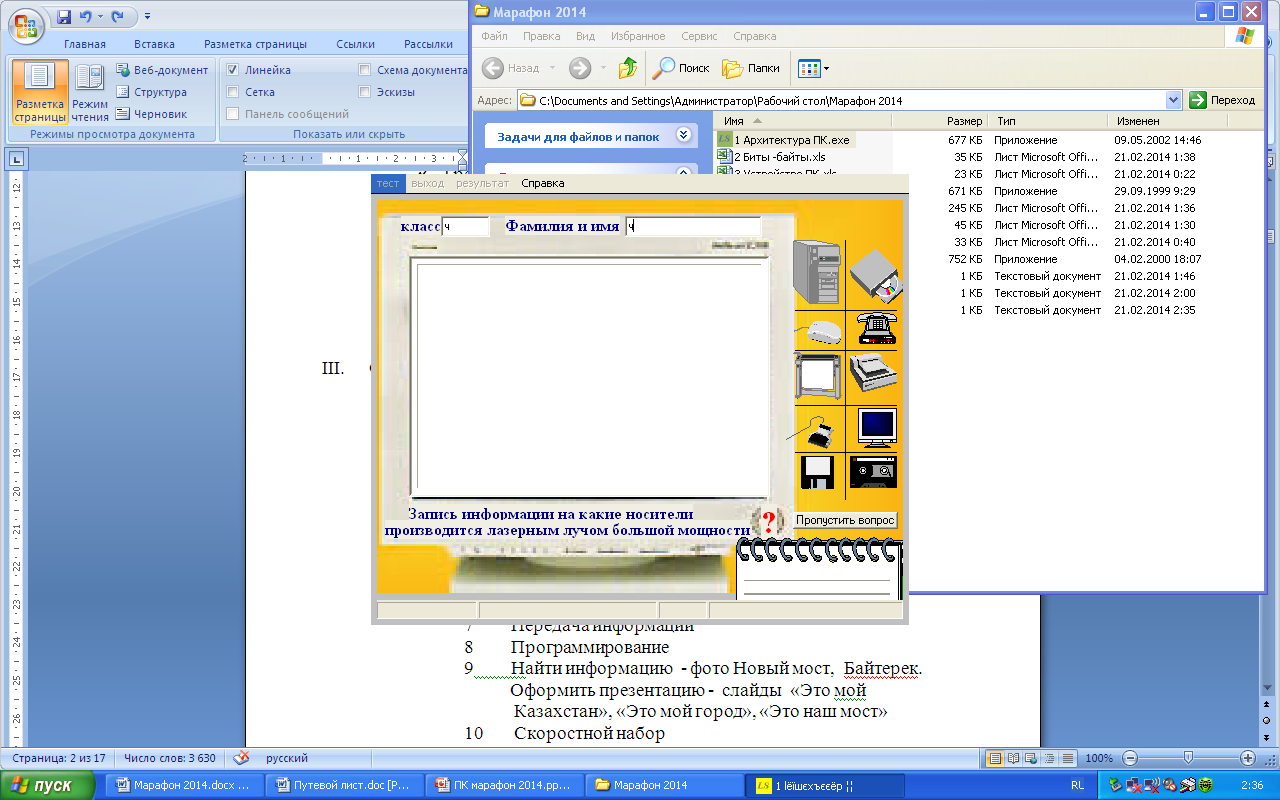Click zoom out minus button in Word

click(x=1129, y=758)
